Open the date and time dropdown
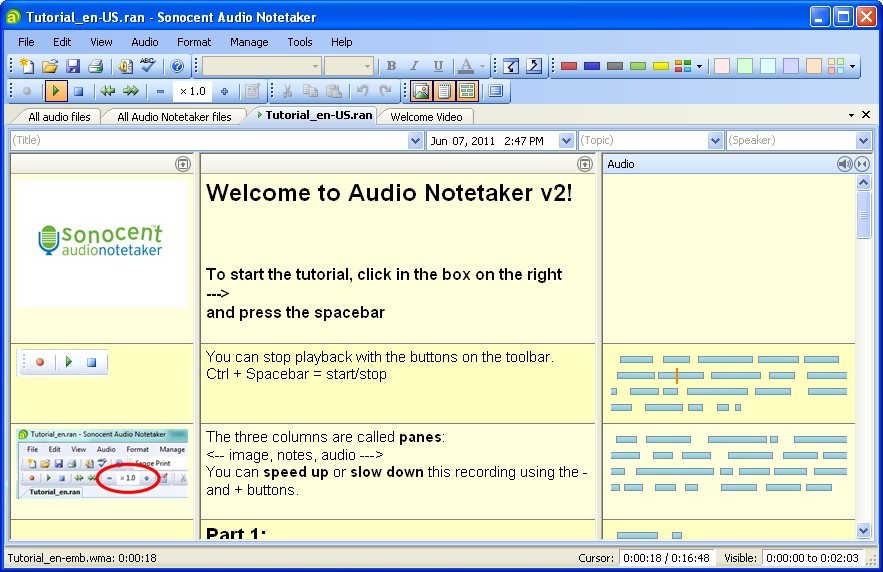Screen dimensions: 883x572 point(566,140)
